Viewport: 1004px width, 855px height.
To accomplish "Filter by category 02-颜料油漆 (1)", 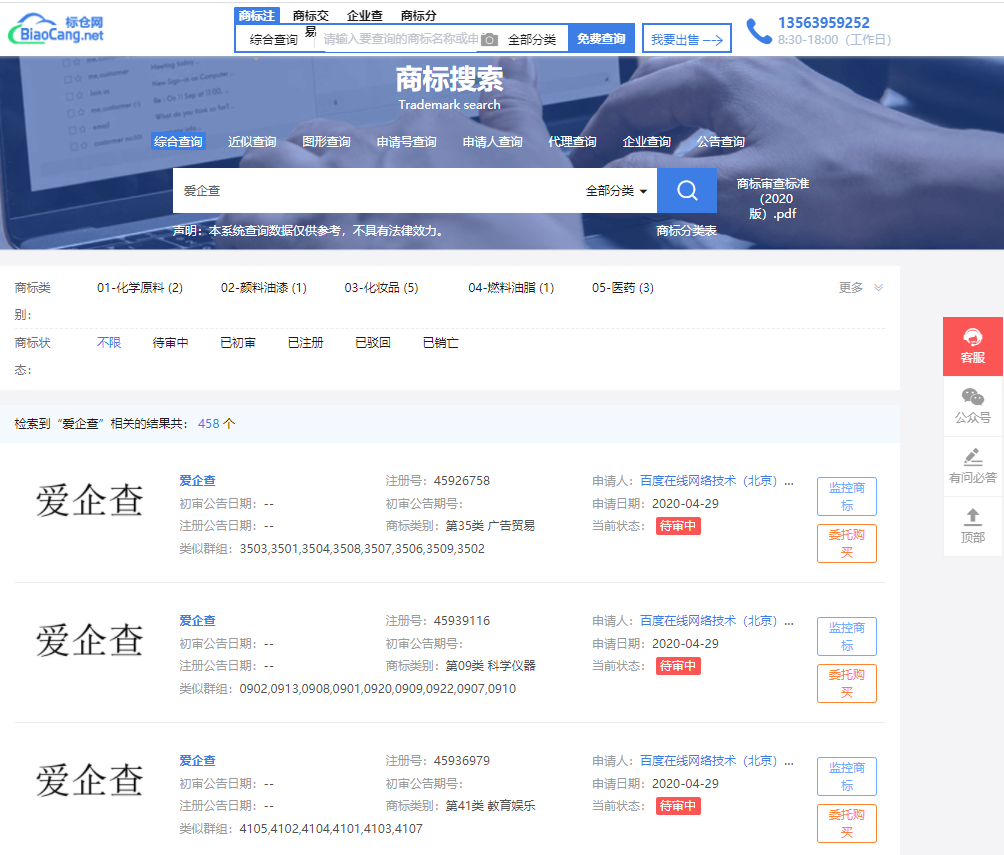I will pos(264,288).
